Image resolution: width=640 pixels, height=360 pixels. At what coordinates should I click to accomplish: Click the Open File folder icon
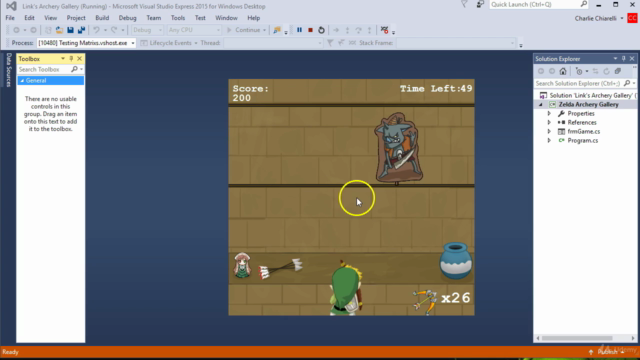[x=59, y=30]
